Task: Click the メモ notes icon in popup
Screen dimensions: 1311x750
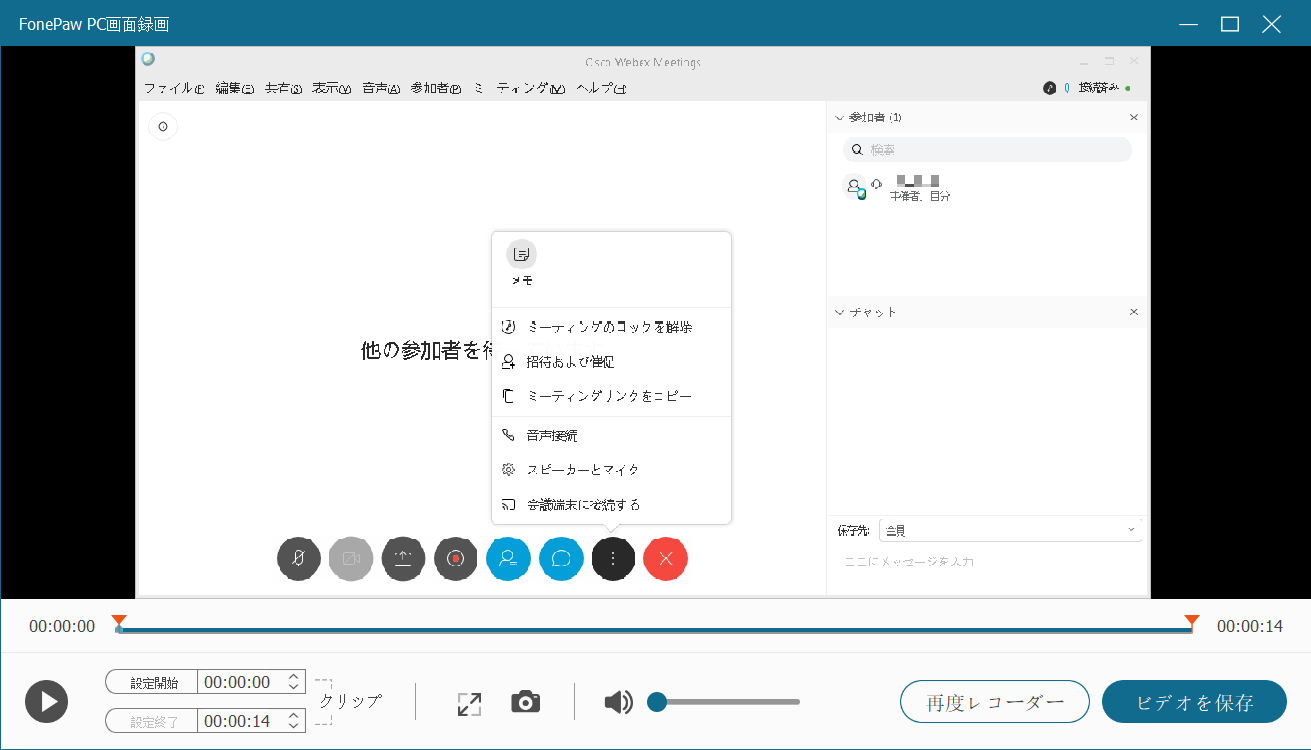Action: [x=521, y=254]
